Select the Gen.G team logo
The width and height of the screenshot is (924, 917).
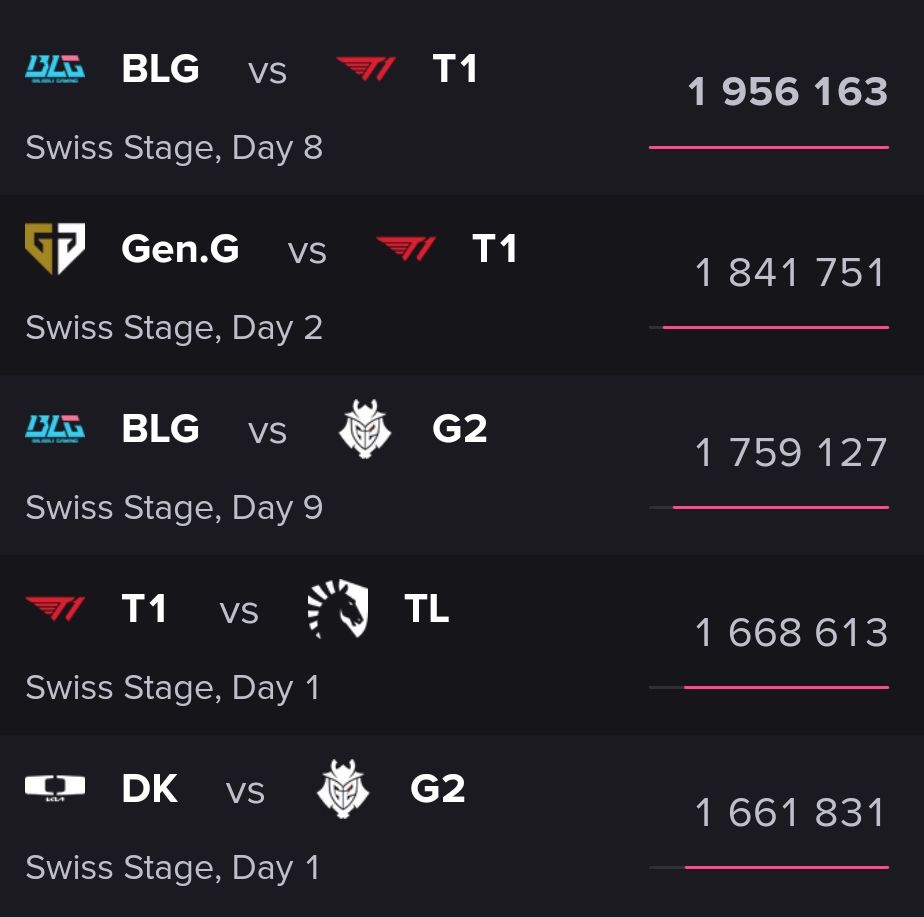pos(55,249)
